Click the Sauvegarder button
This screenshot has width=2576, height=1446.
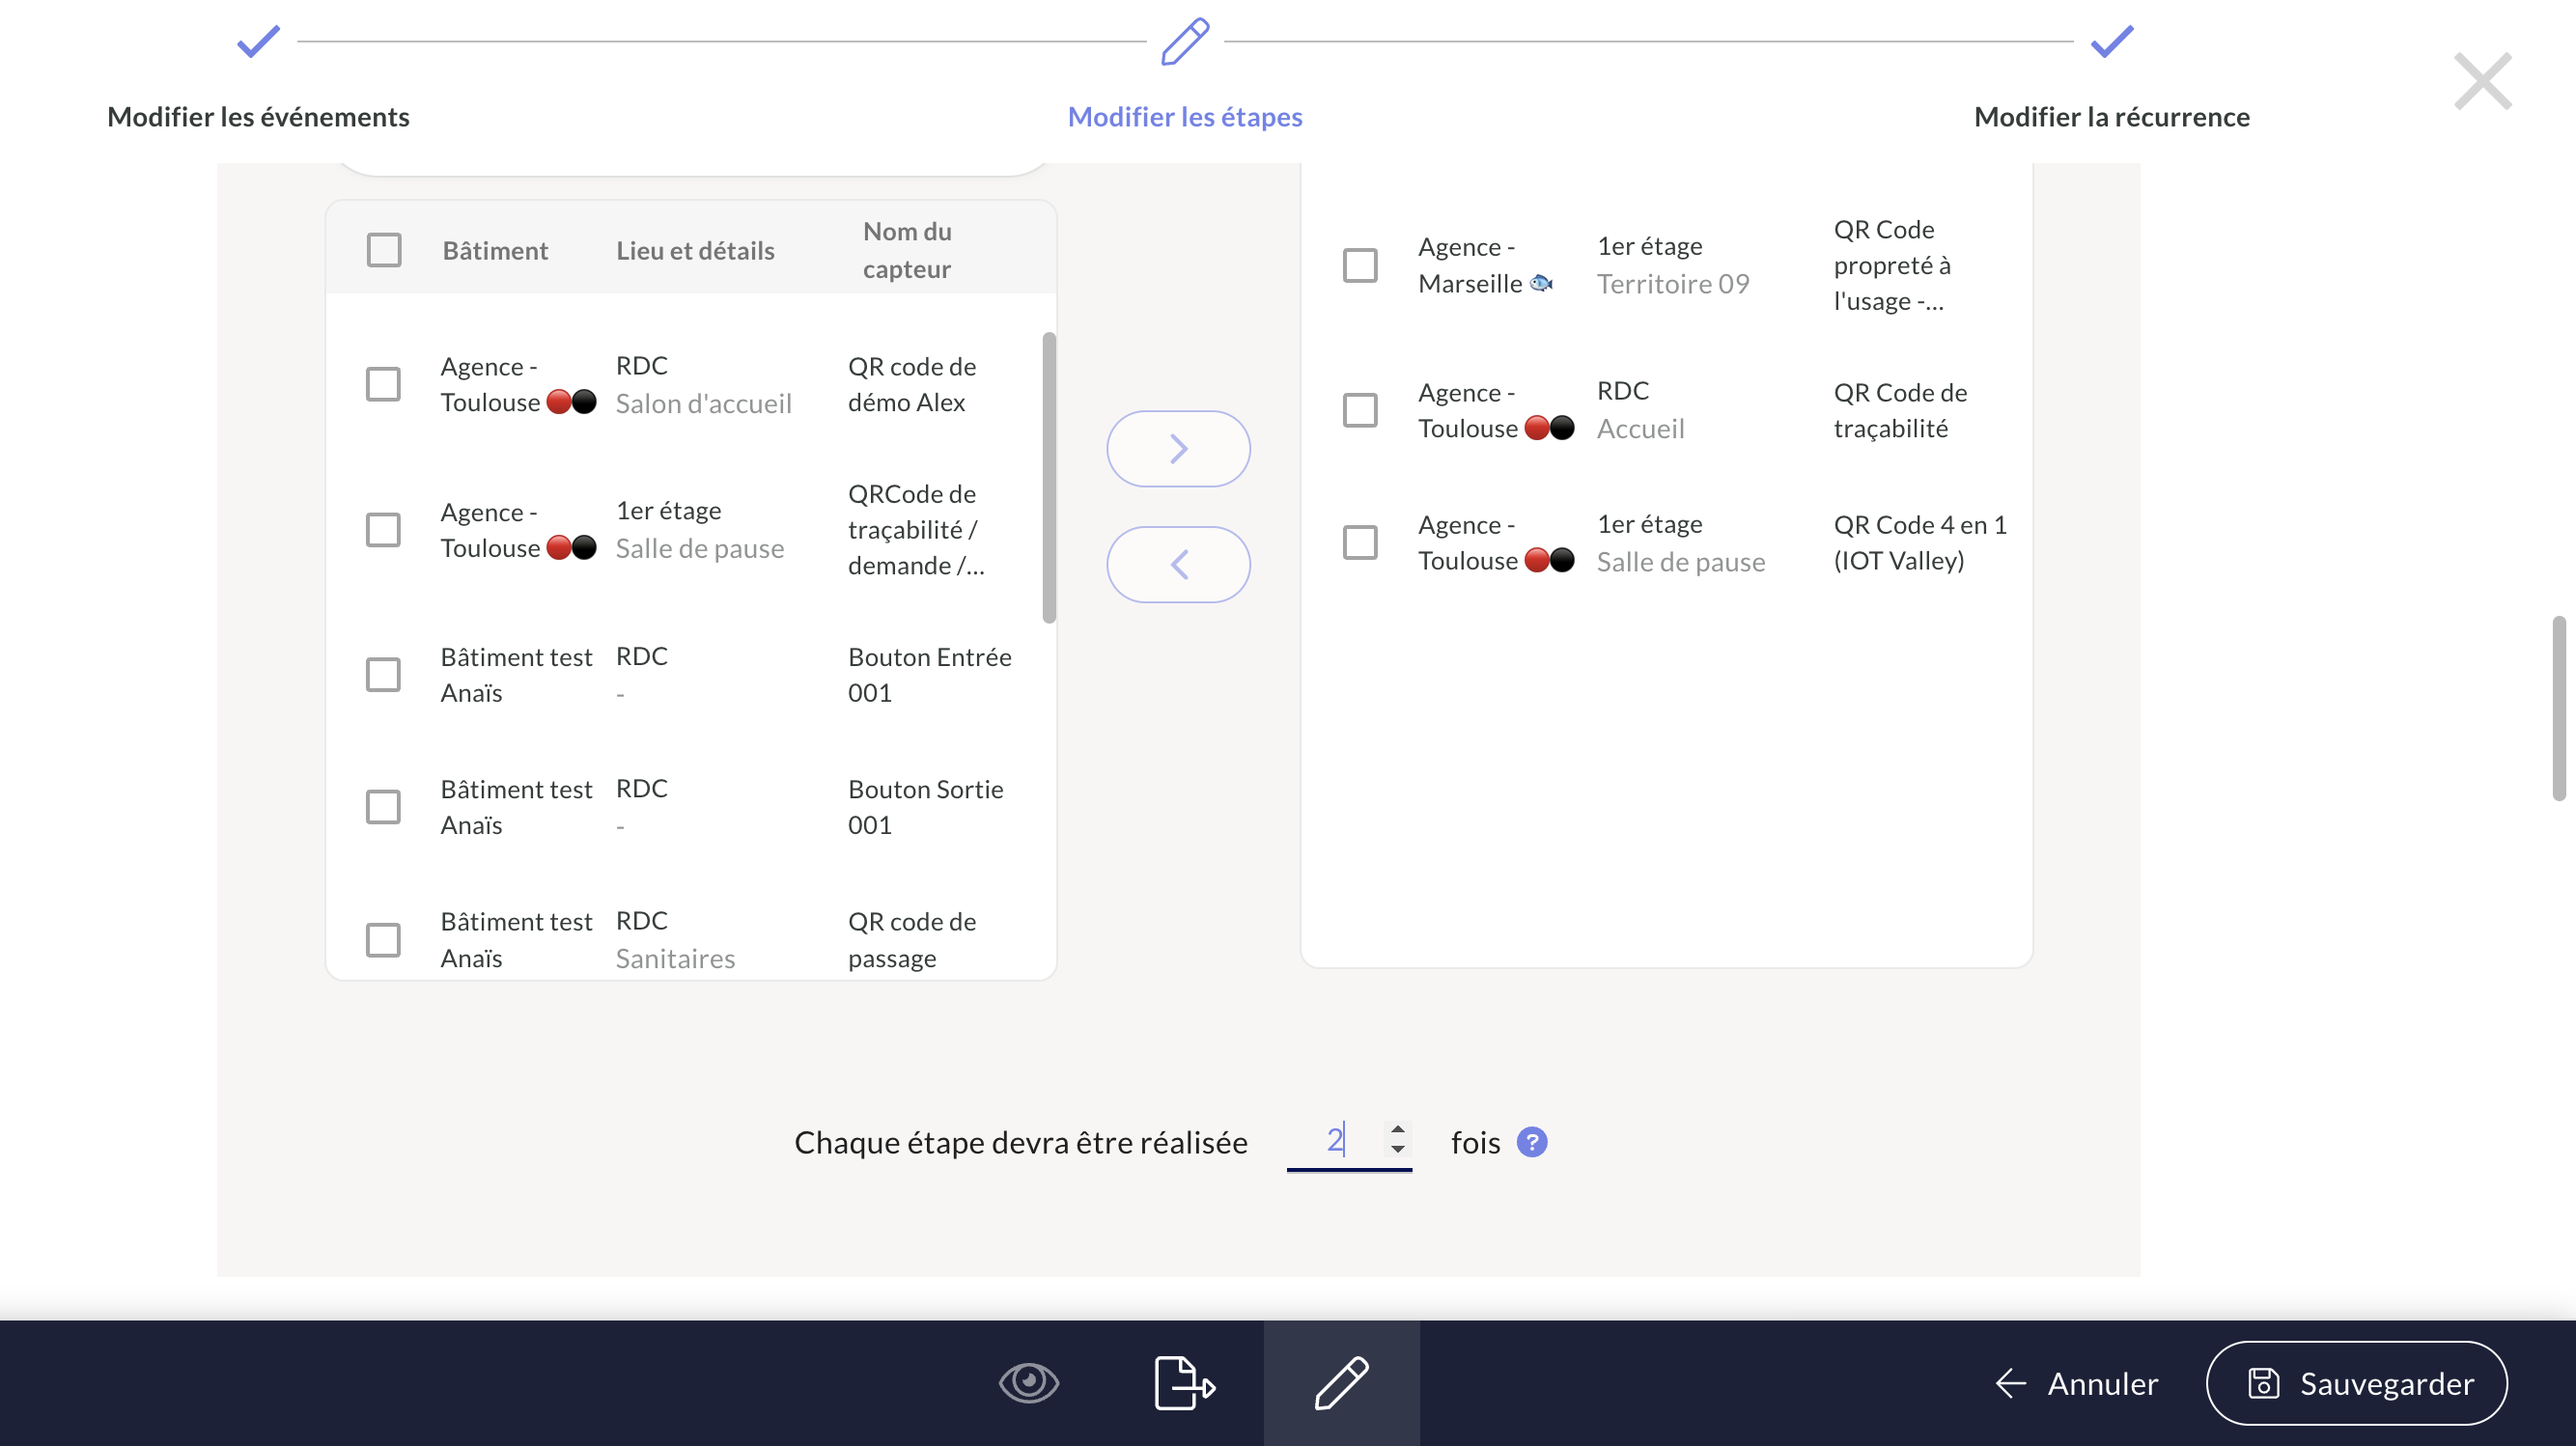(2356, 1383)
